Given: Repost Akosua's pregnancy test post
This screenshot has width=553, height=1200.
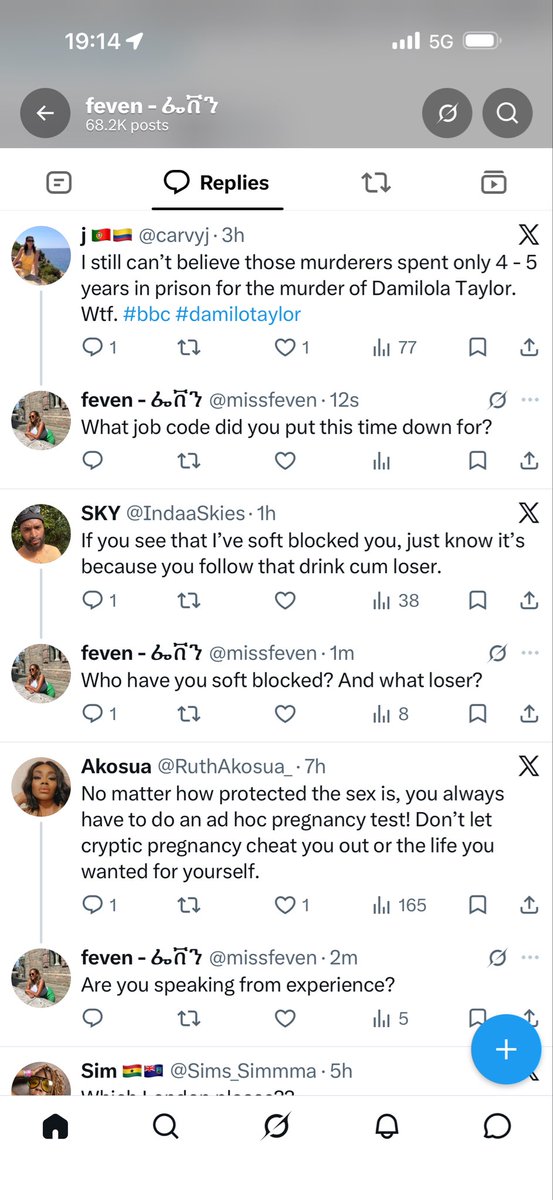Looking at the screenshot, I should point(188,905).
